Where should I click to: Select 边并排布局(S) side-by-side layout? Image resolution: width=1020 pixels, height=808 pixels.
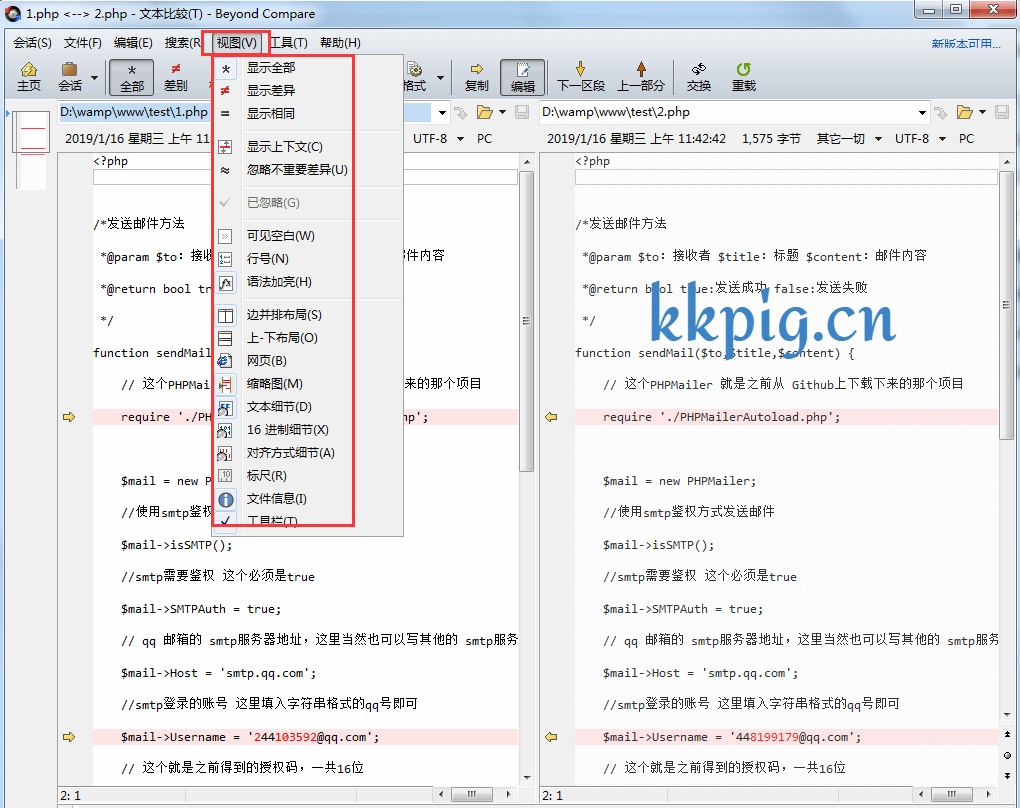point(308,315)
